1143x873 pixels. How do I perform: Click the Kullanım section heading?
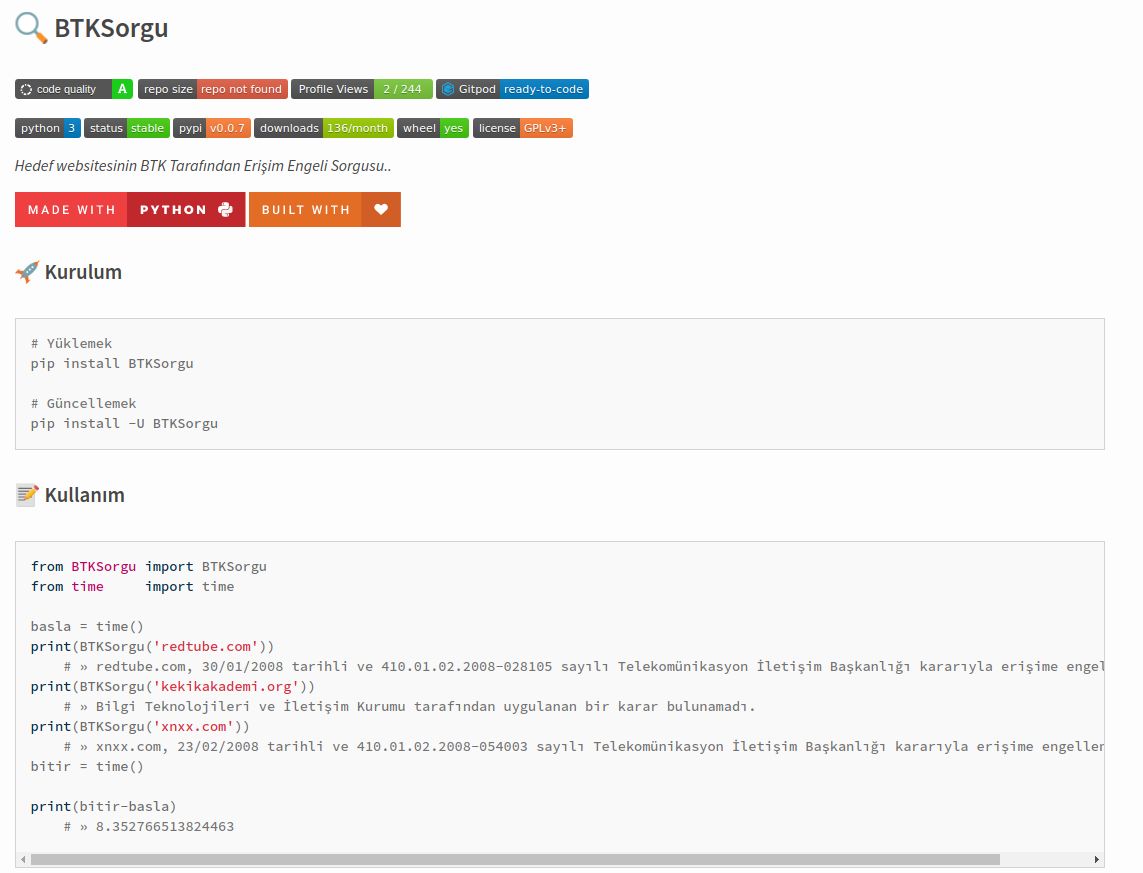tap(85, 495)
